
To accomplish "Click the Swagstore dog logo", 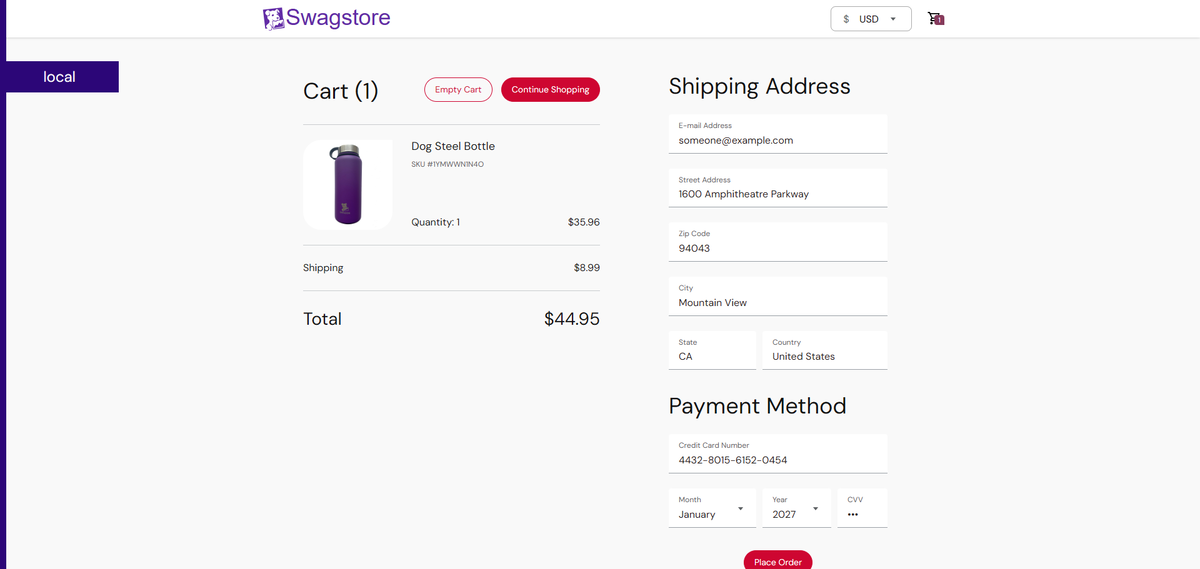I will (274, 18).
